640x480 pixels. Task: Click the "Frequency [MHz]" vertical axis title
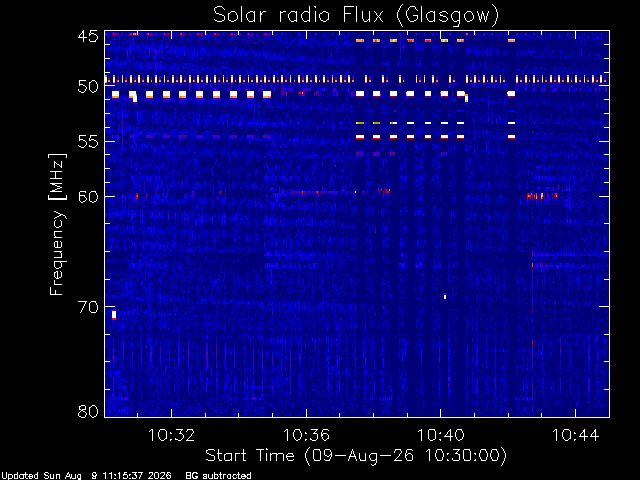57,224
